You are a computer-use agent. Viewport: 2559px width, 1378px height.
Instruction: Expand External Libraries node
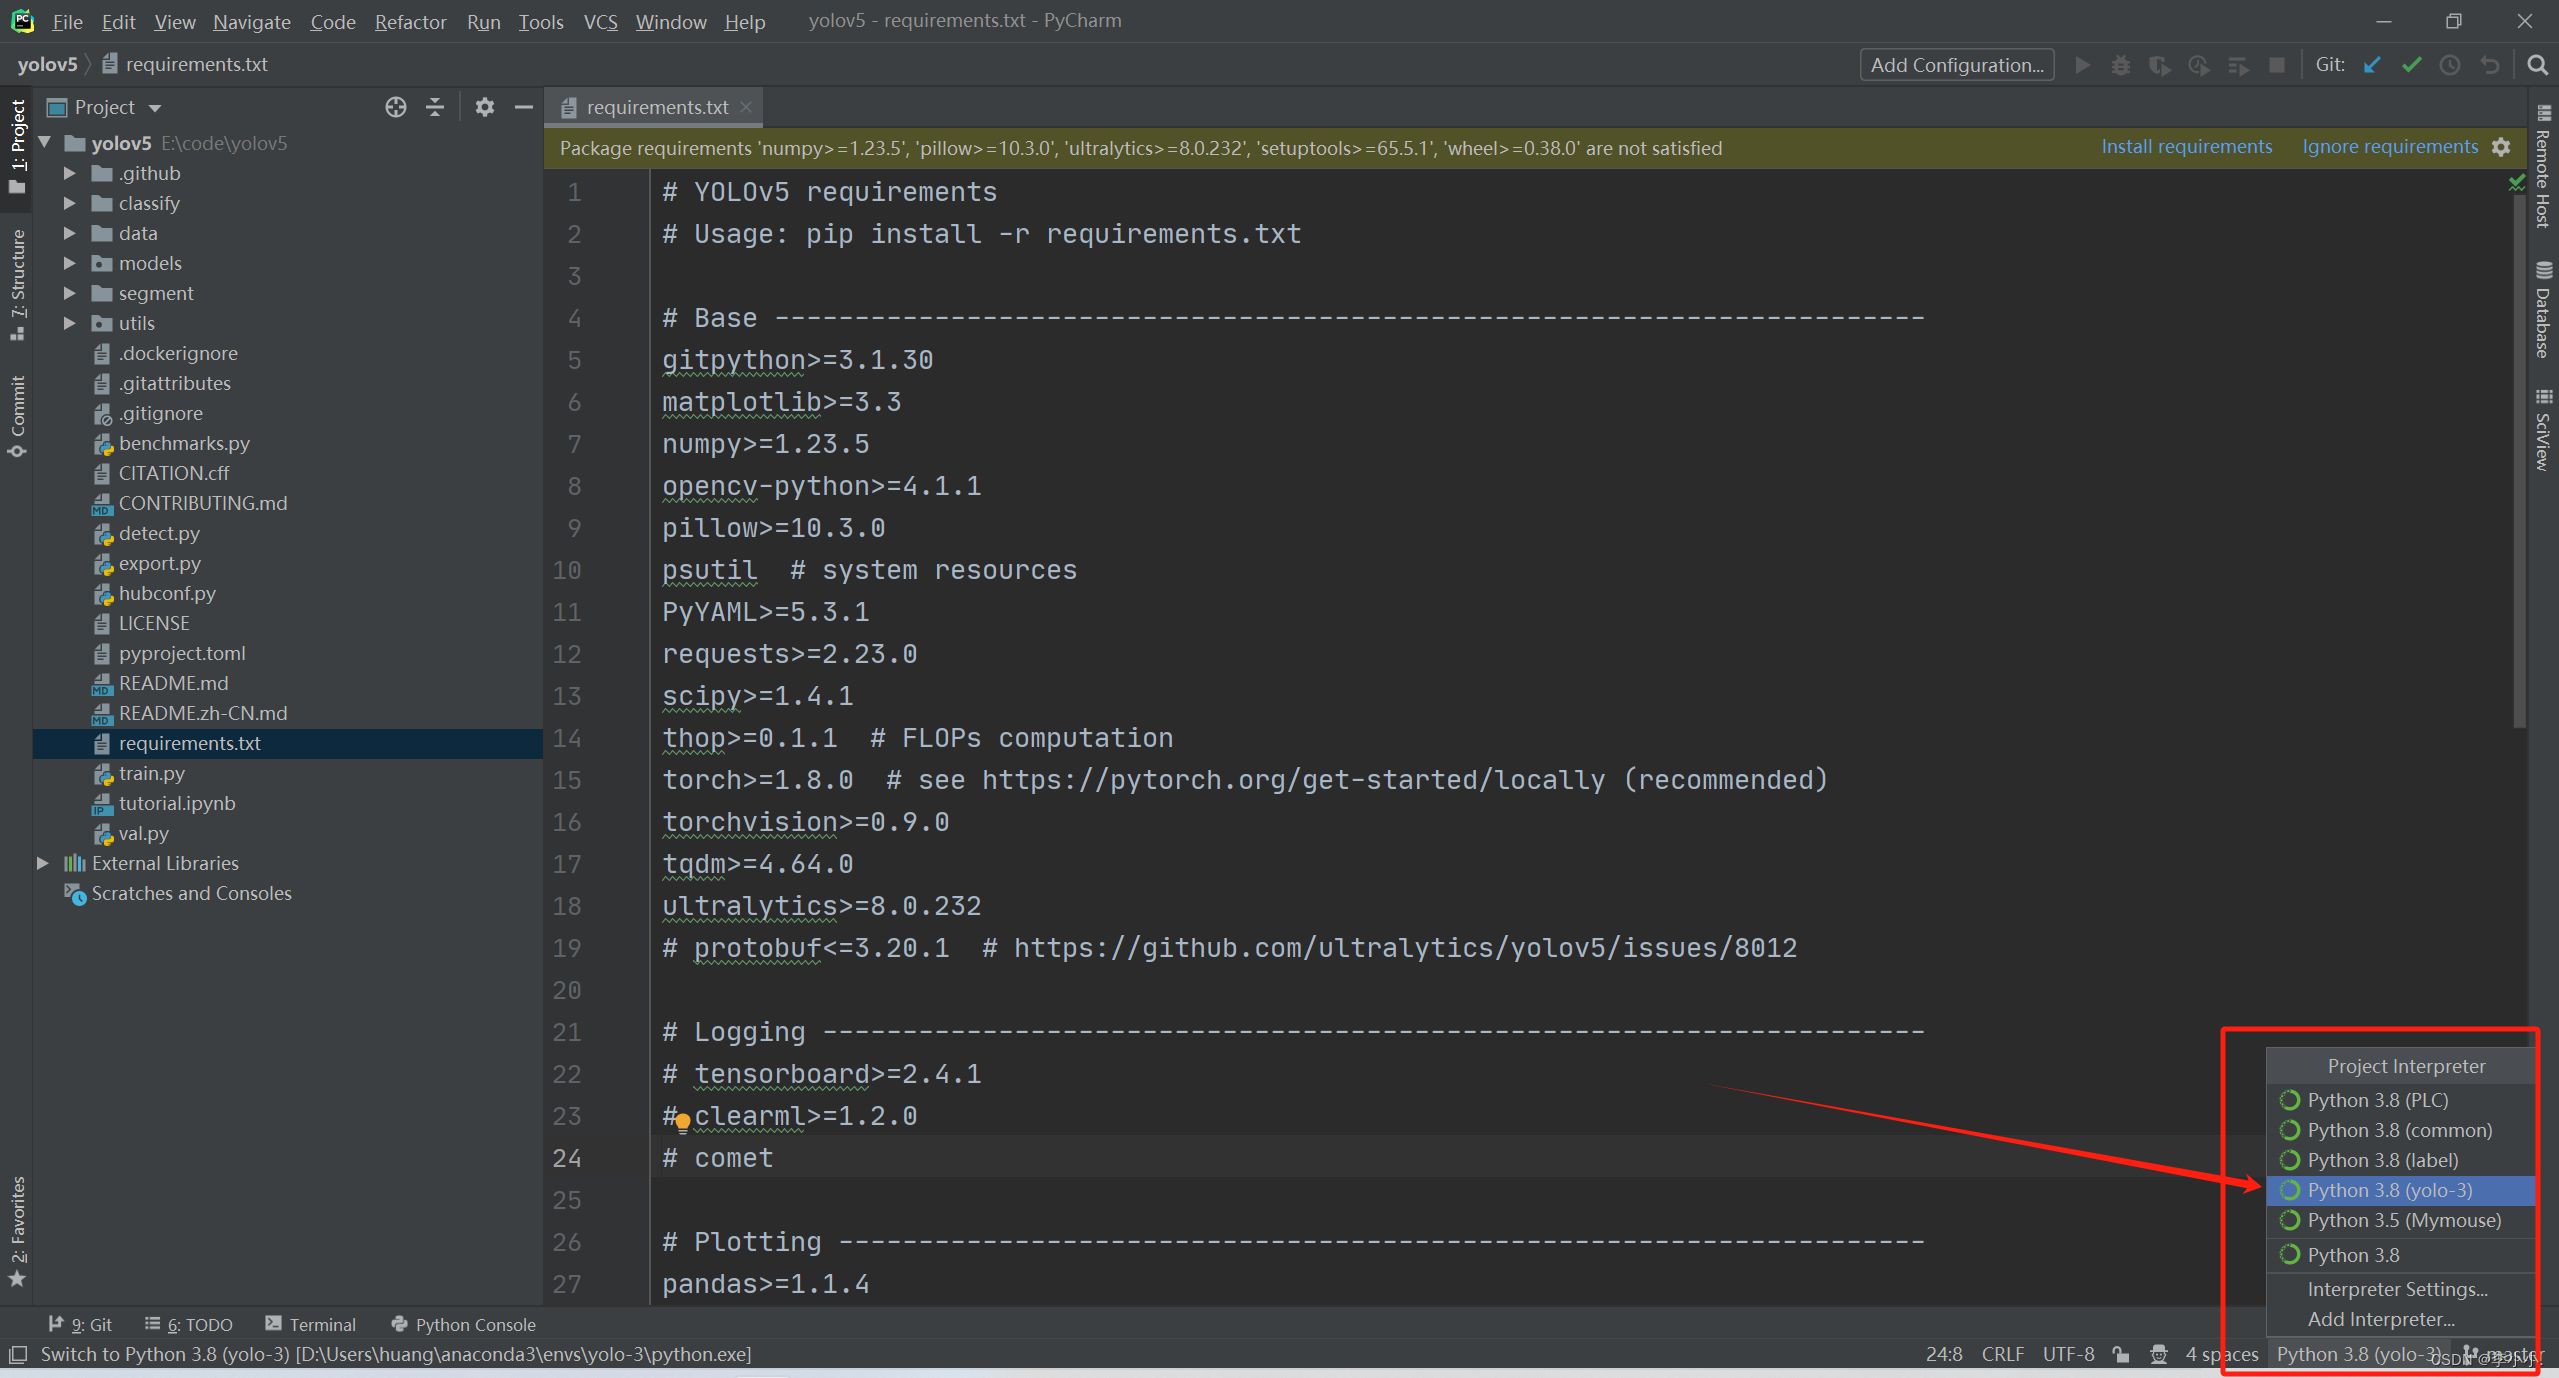click(x=42, y=863)
